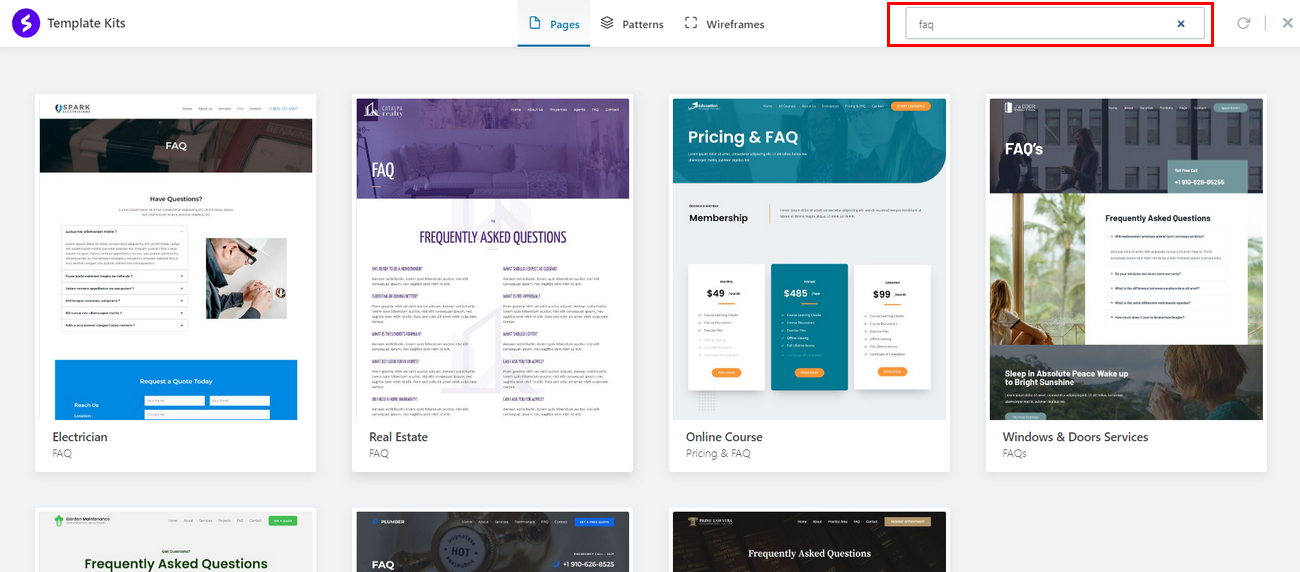
Task: Click the Template Kits purple logo icon
Action: pos(26,23)
